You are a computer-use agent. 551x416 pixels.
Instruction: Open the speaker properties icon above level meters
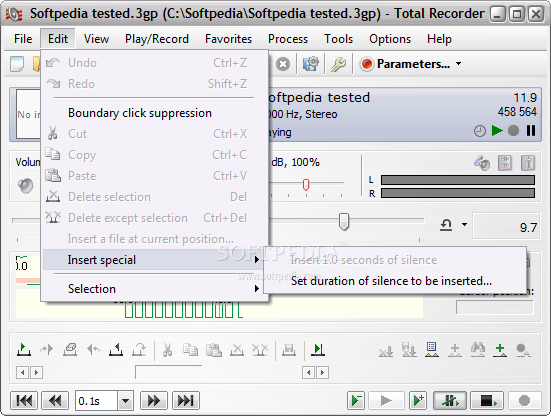point(482,163)
